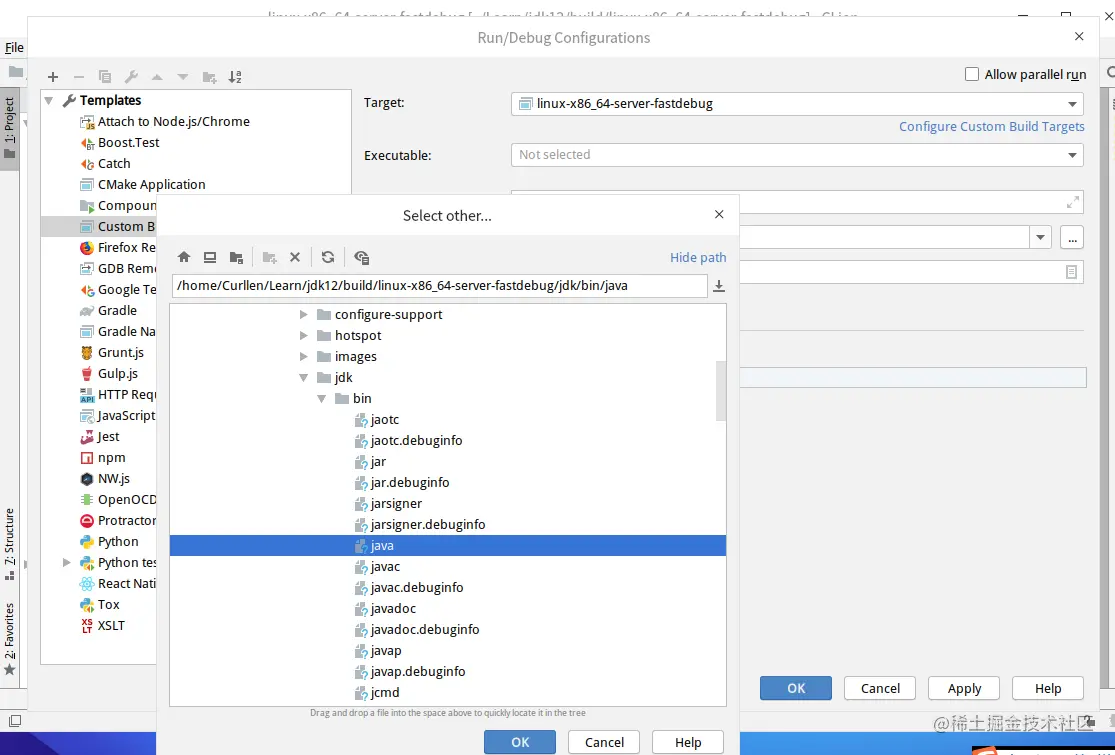
Task: Click Apply in Run/Debug Configurations
Action: coord(964,688)
